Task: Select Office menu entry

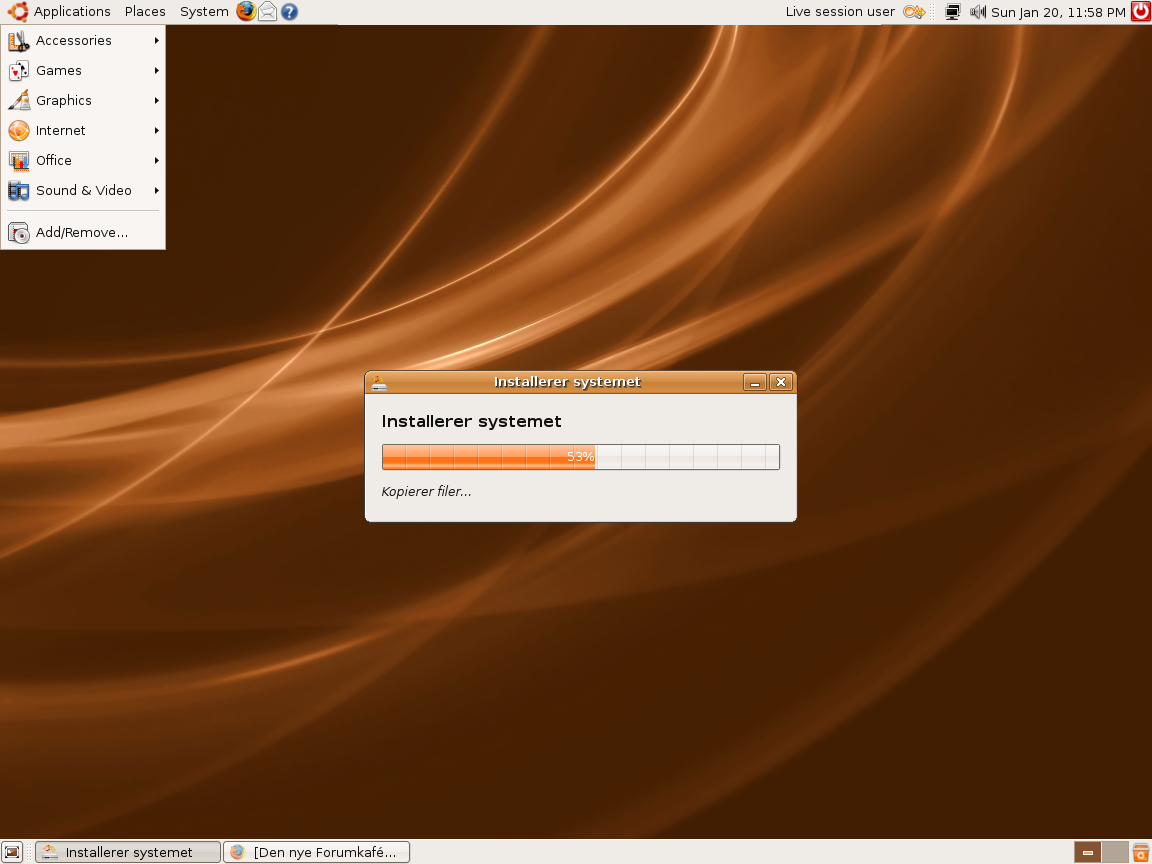Action: pyautogui.click(x=83, y=160)
